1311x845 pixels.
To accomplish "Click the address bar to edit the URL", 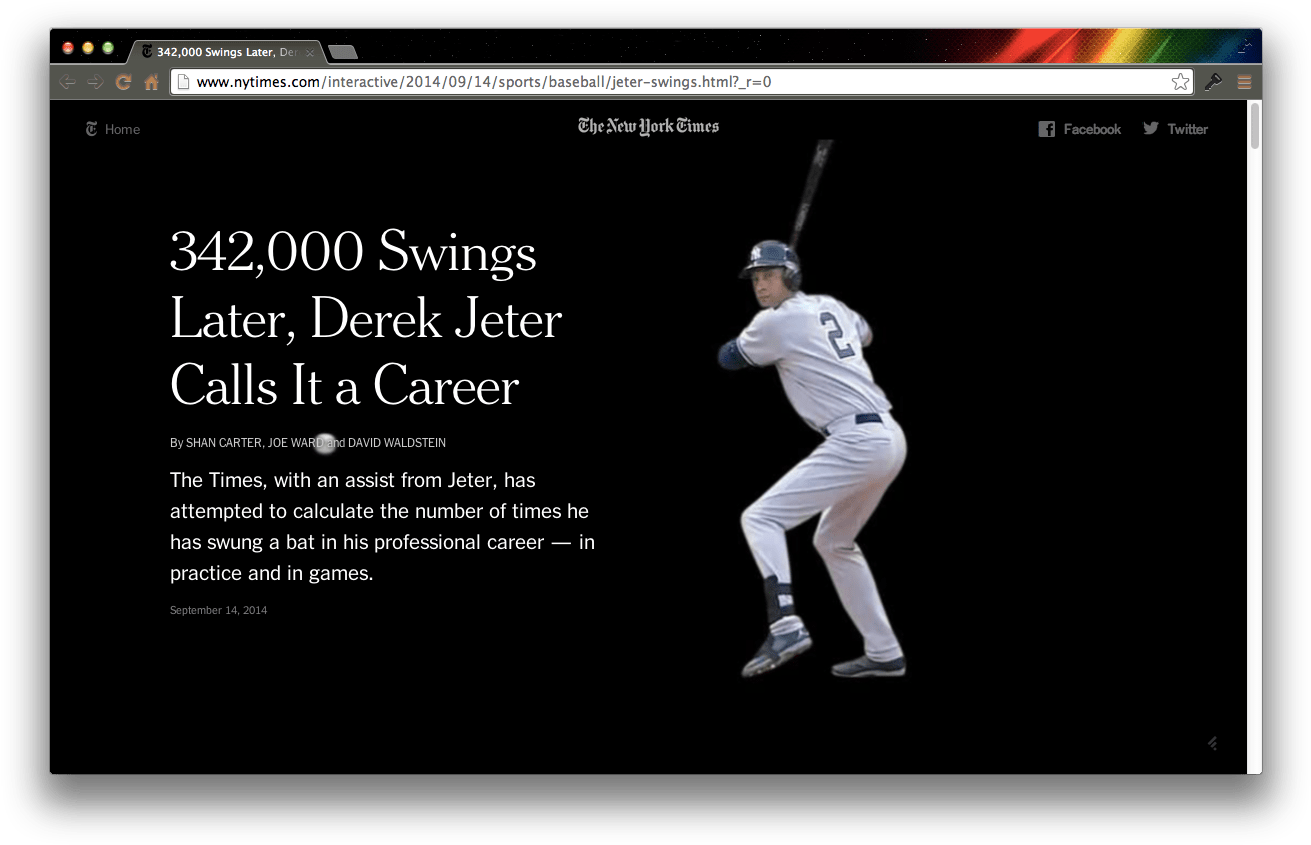I will pyautogui.click(x=600, y=81).
